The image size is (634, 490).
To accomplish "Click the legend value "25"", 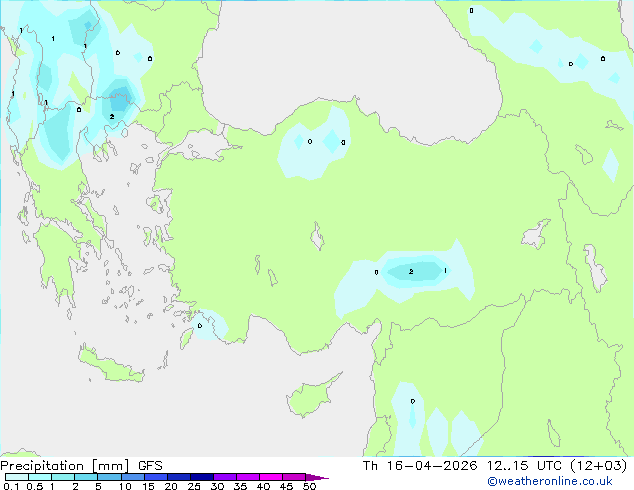I will [x=194, y=486].
